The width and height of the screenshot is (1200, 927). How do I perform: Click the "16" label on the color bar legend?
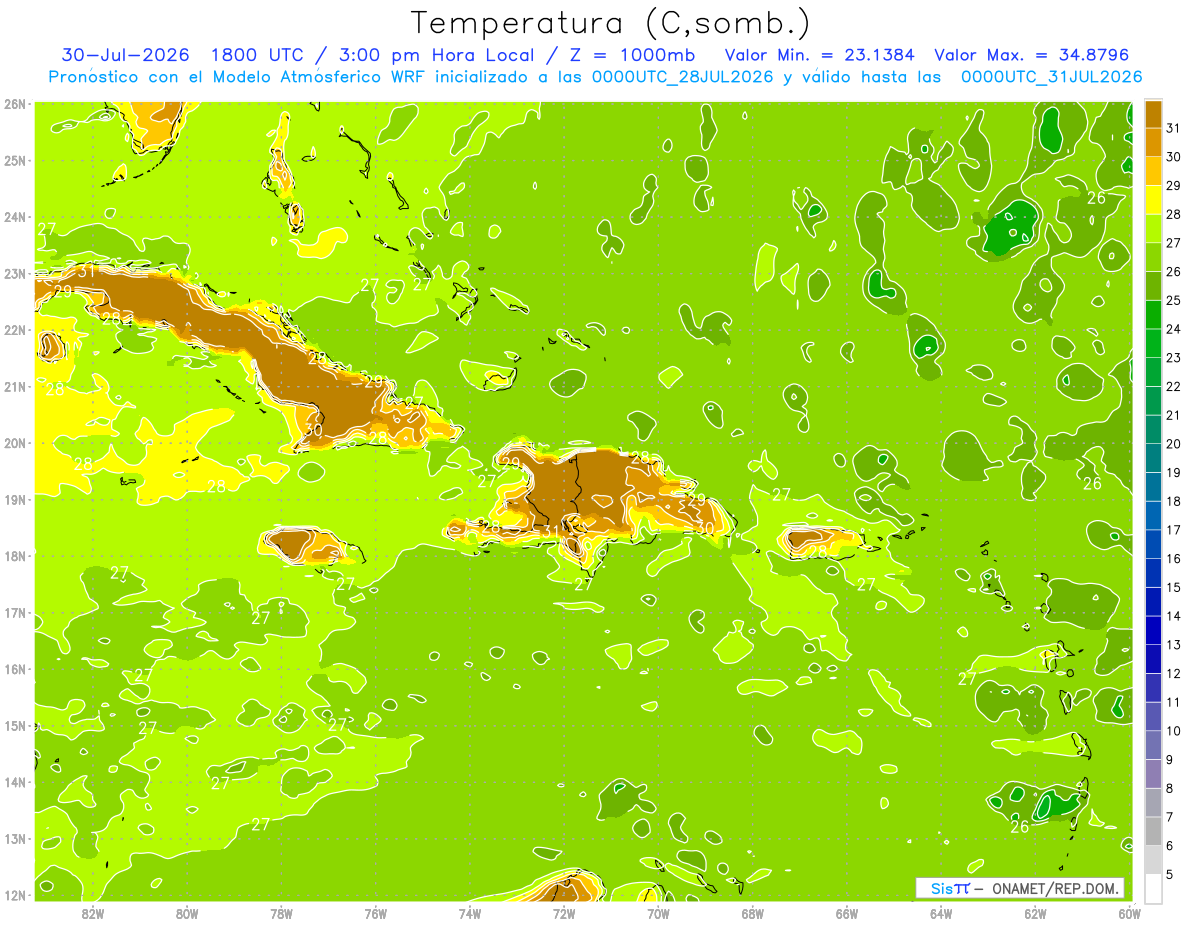point(1174,558)
